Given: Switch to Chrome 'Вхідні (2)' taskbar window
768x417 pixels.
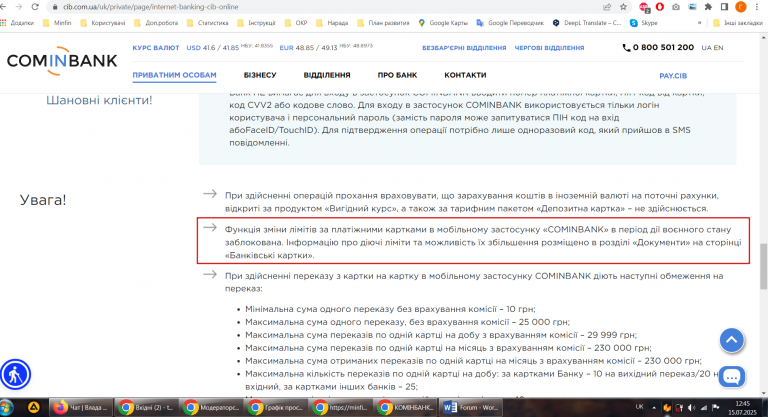Looking at the screenshot, I should [145, 407].
